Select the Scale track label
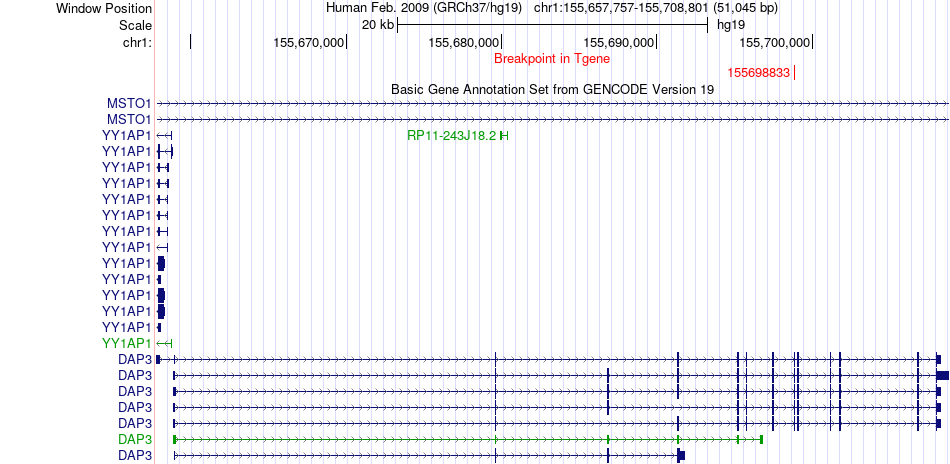950x464 pixels. 135,25
